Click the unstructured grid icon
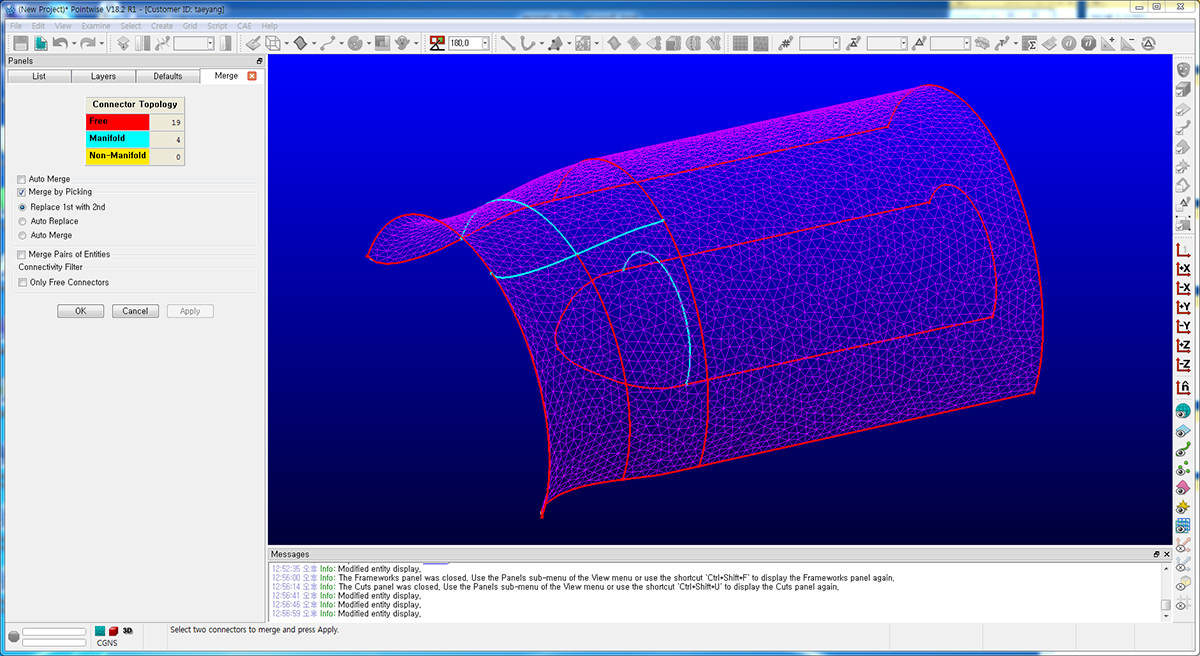 coord(760,43)
